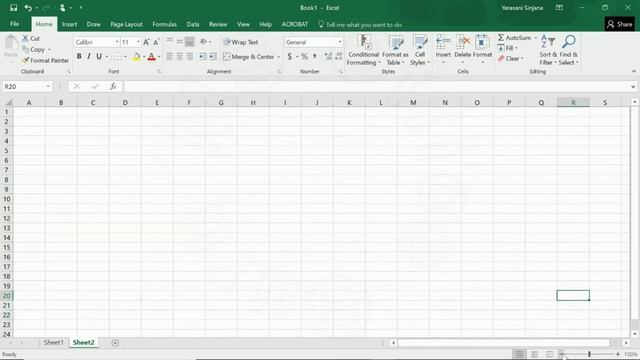Click the formula bar input area
This screenshot has width=640, height=360.
click(377, 87)
